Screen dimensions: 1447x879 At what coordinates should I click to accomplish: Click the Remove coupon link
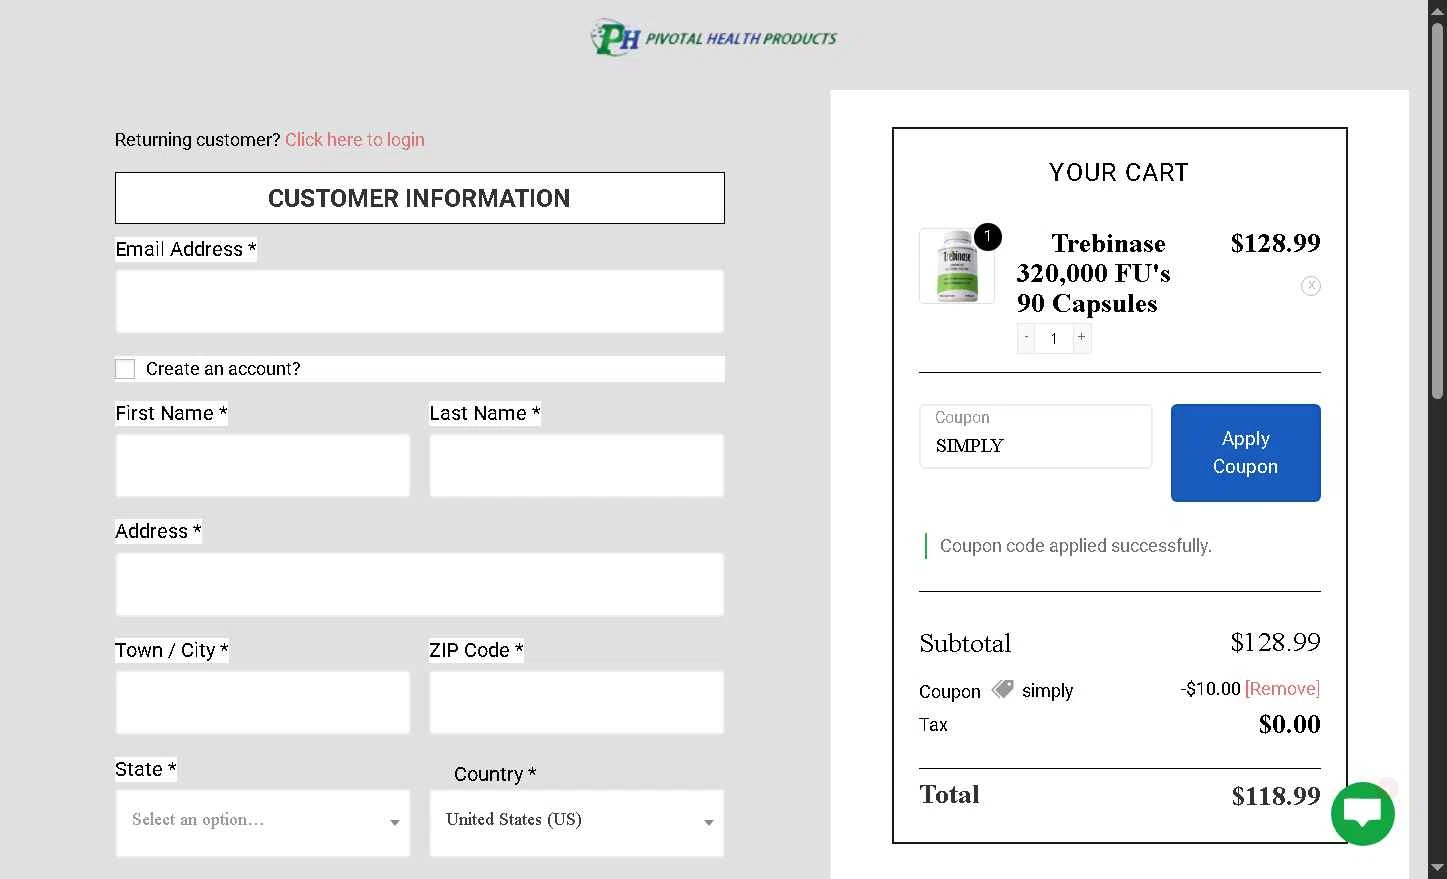(1282, 688)
